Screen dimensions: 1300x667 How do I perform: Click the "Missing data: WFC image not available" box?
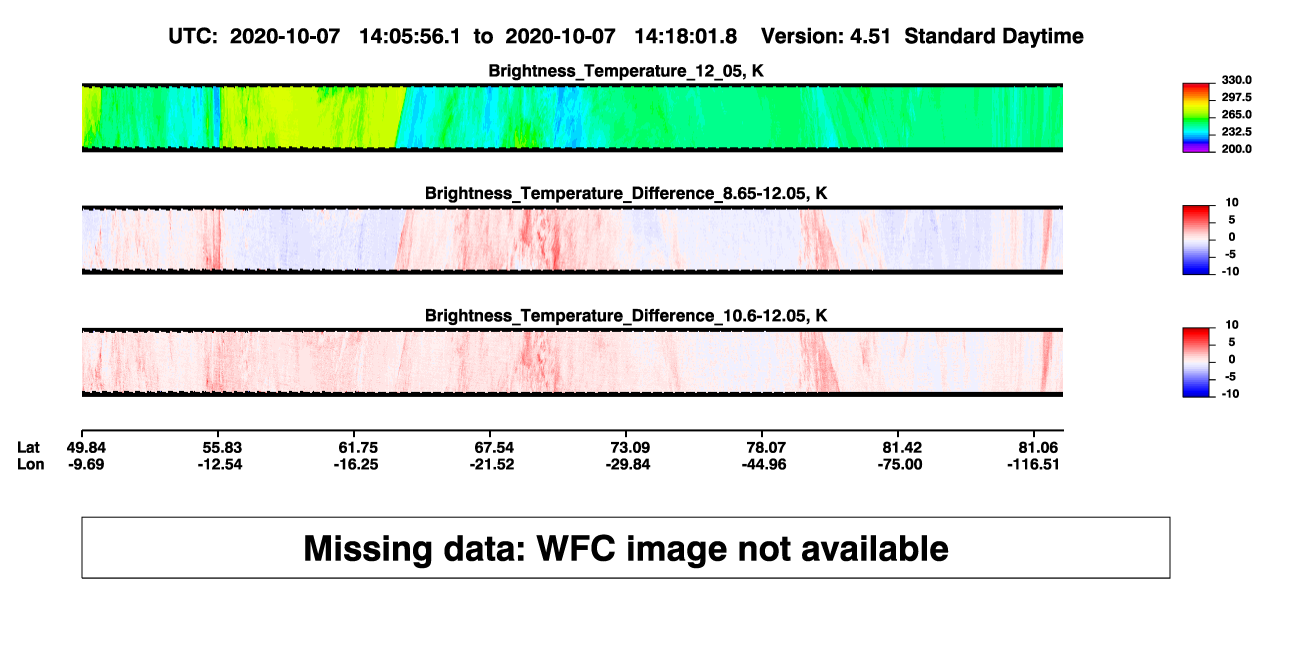[626, 547]
